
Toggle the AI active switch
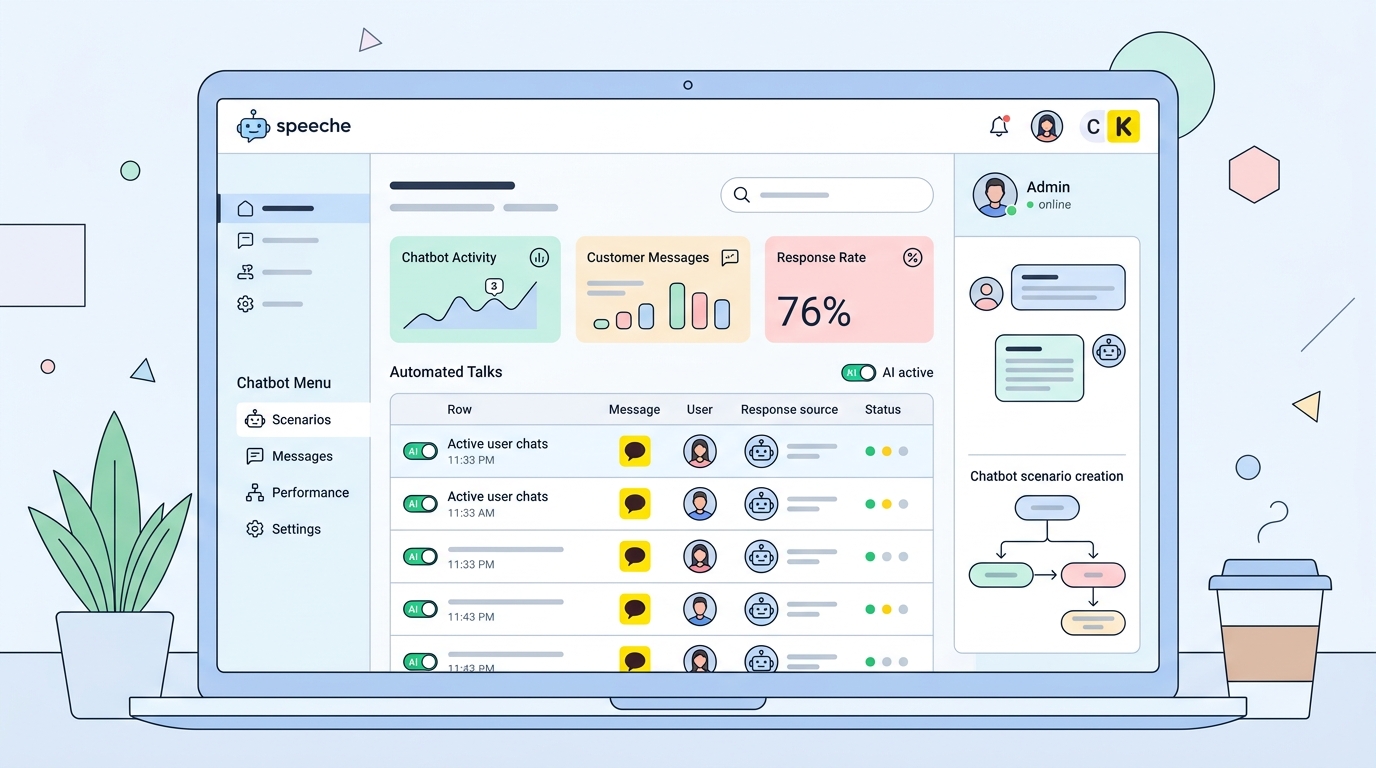coord(858,372)
